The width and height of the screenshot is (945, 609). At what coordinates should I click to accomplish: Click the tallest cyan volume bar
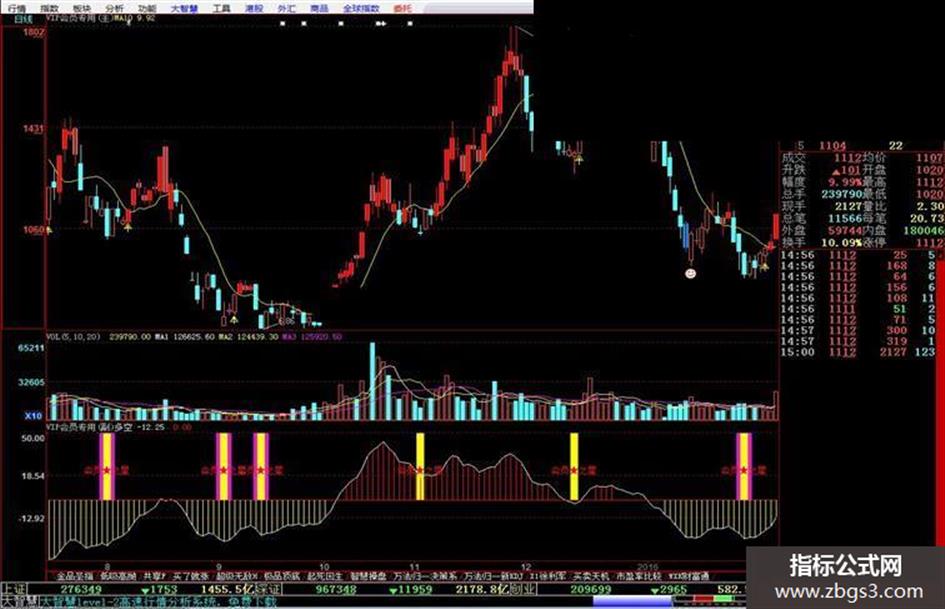pos(372,381)
